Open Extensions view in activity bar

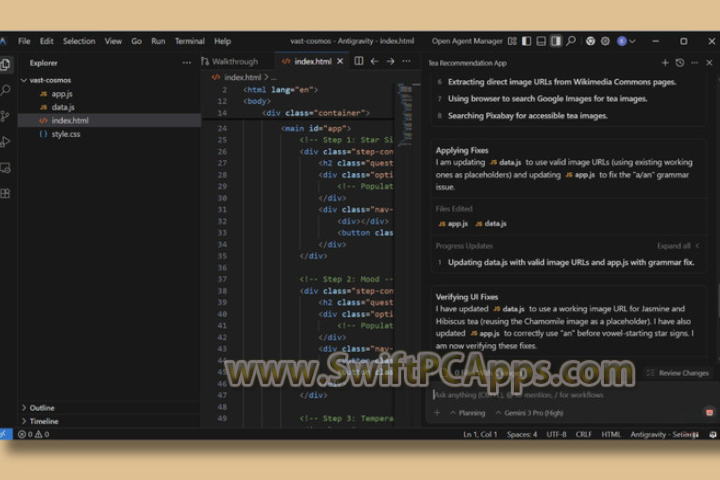pos(6,193)
